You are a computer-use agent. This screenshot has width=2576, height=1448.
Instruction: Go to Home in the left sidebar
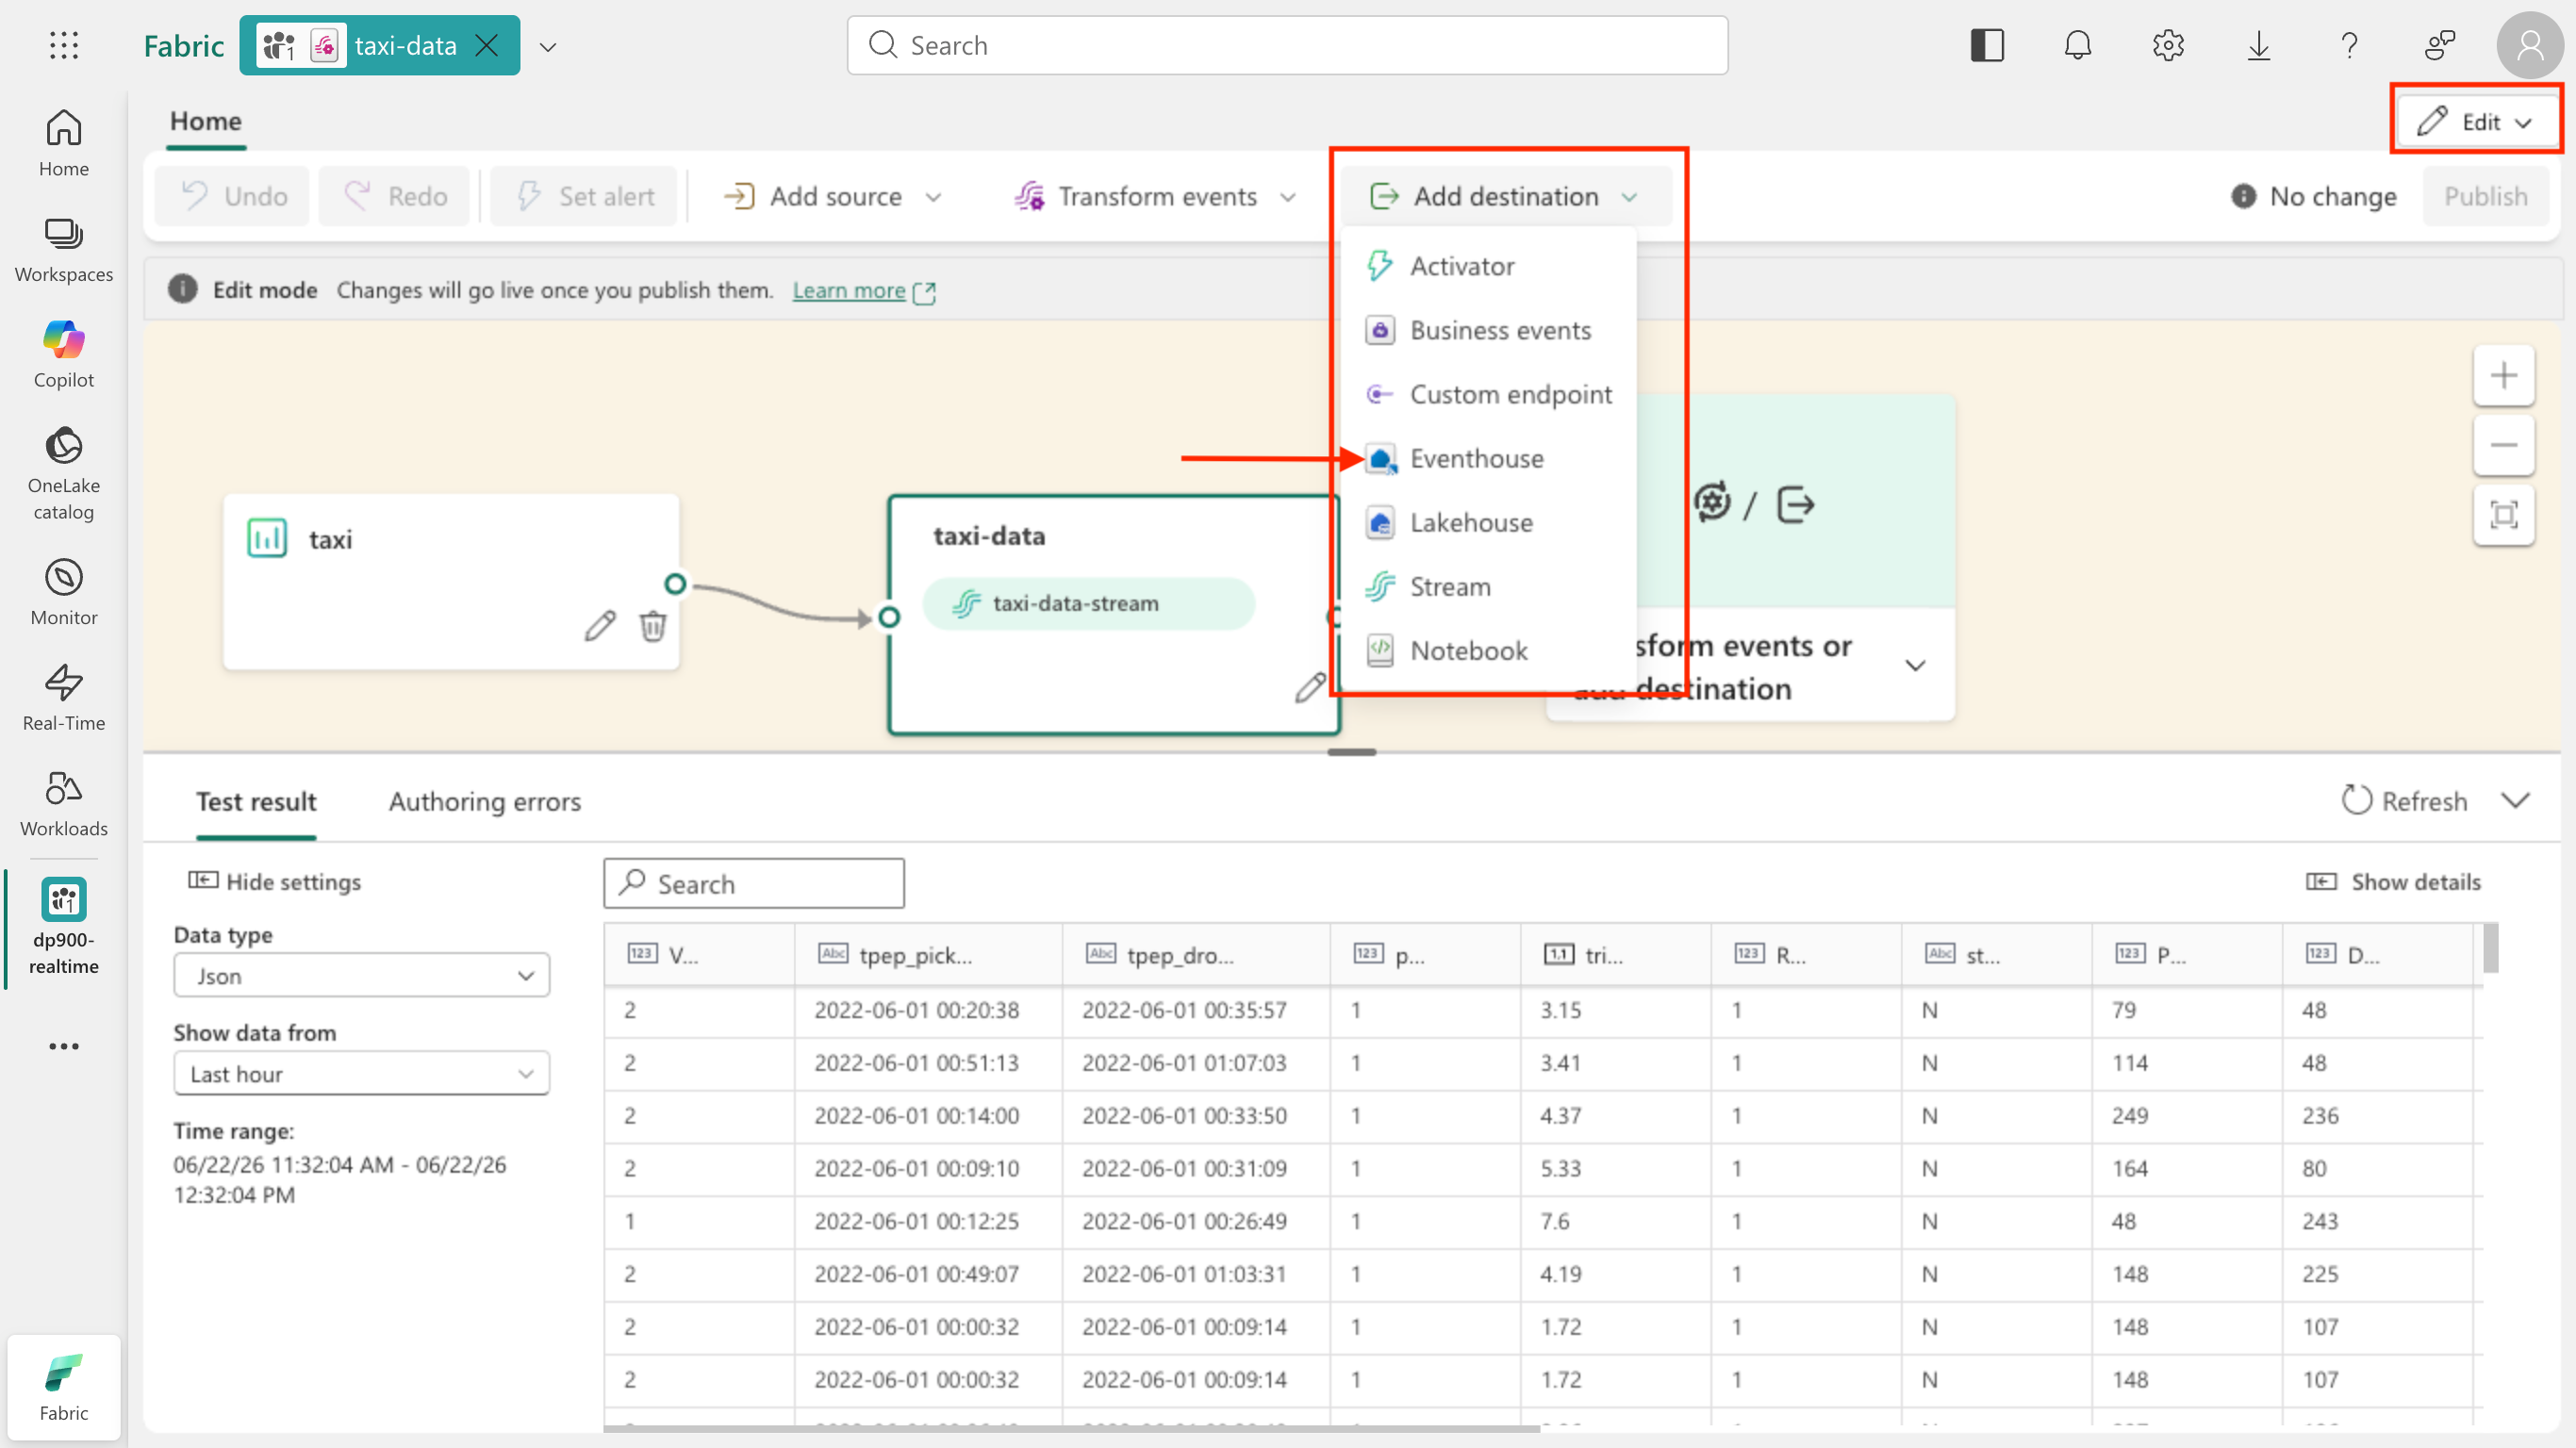64,143
